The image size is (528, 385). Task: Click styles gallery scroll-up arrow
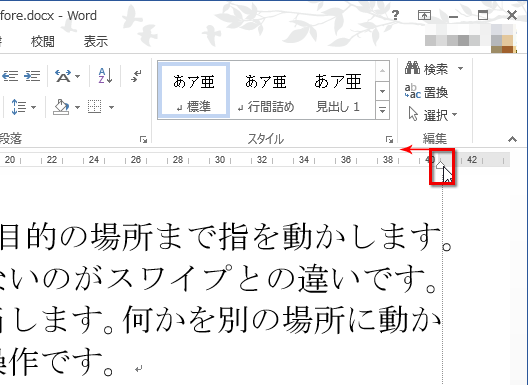(x=382, y=71)
